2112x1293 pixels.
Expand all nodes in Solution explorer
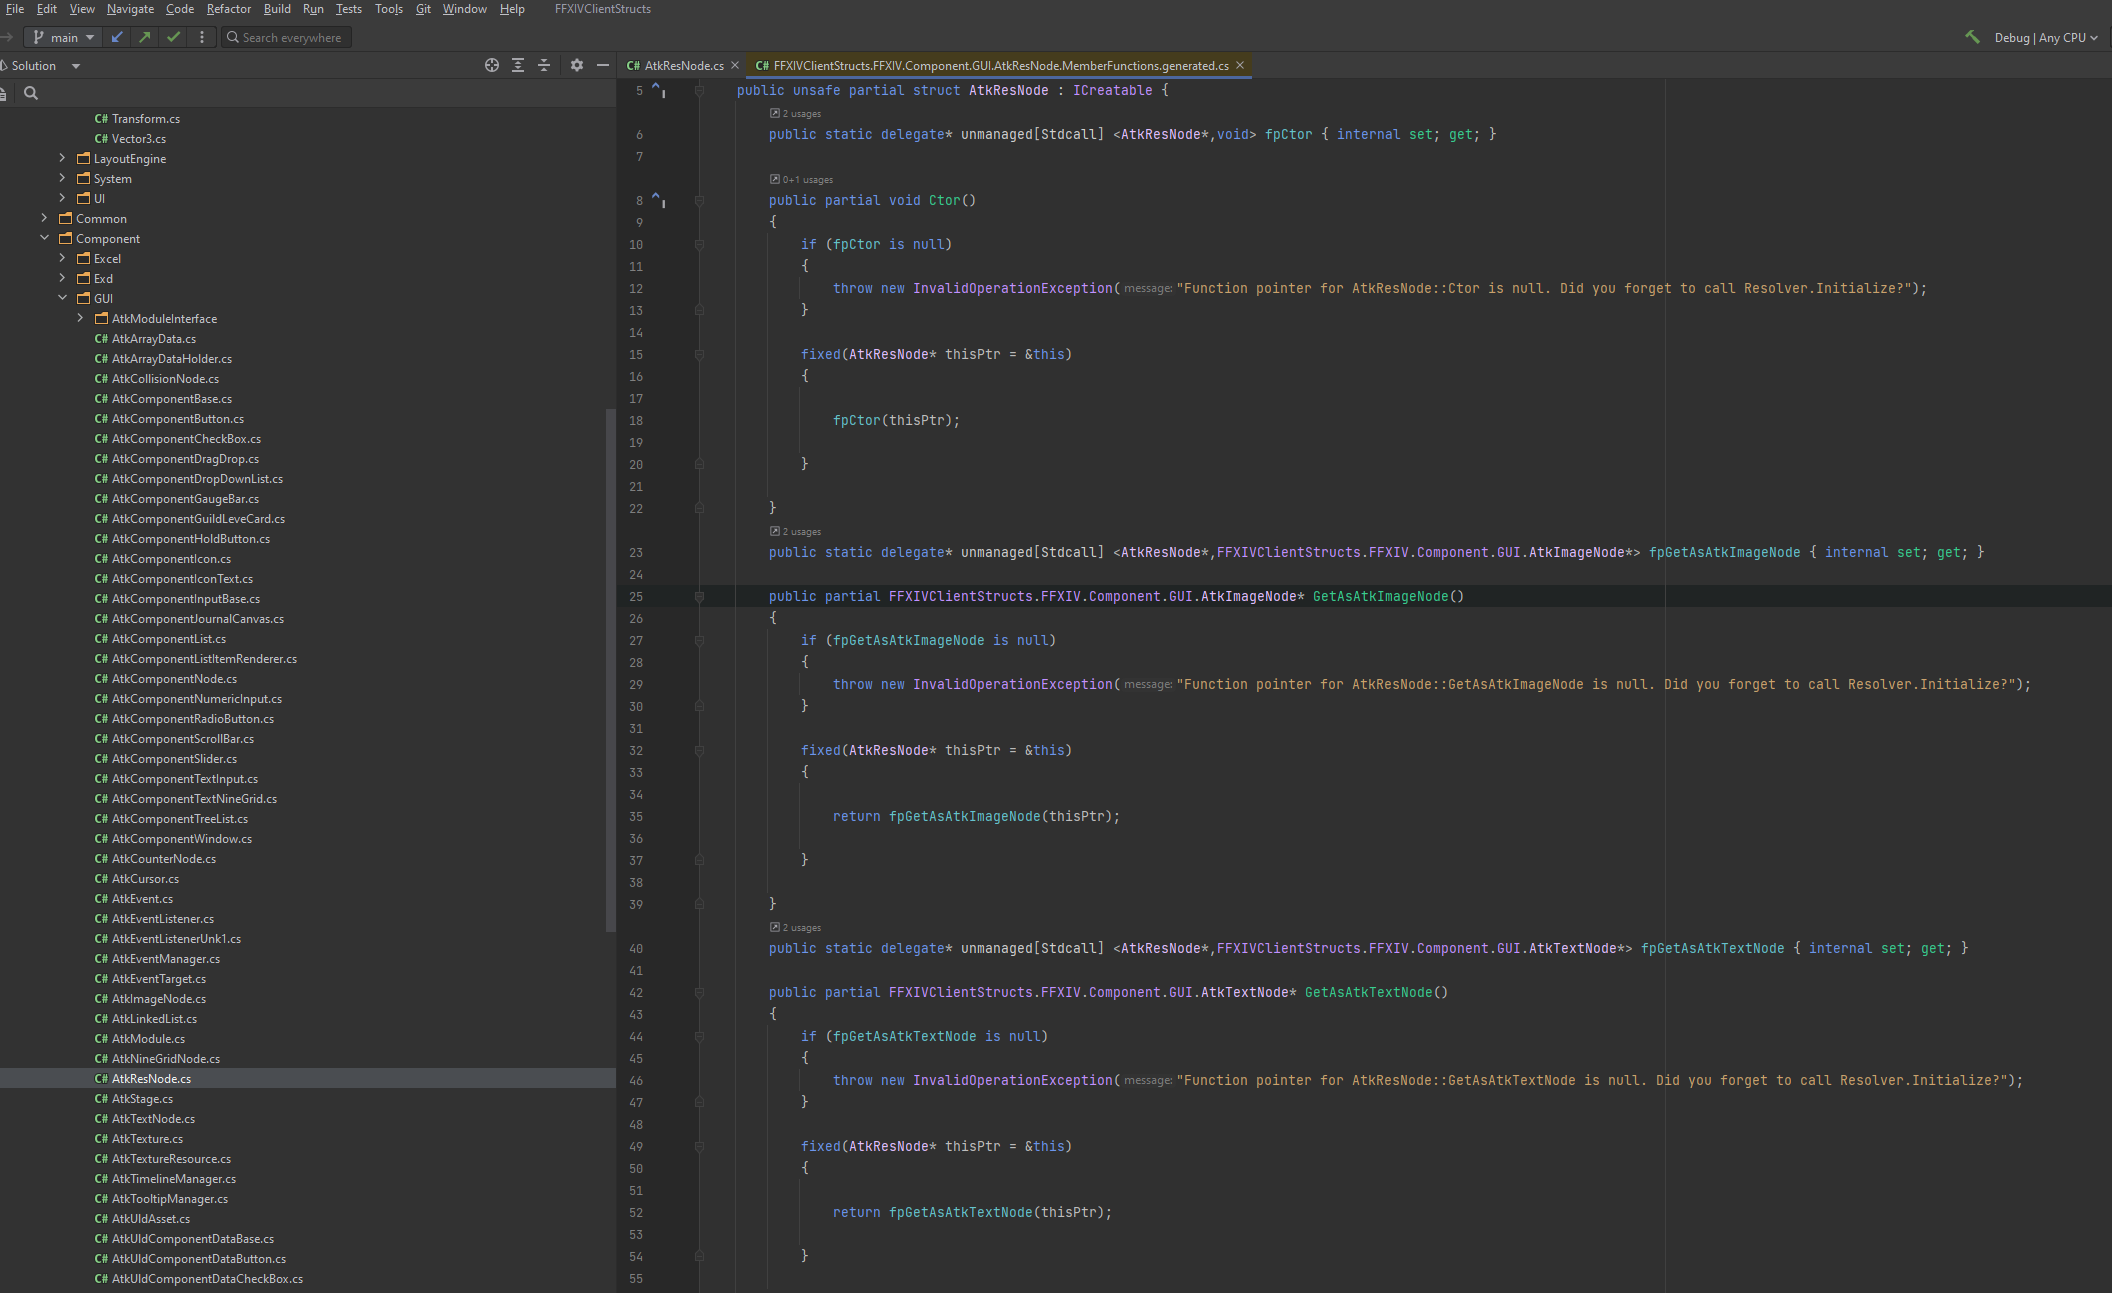518,64
